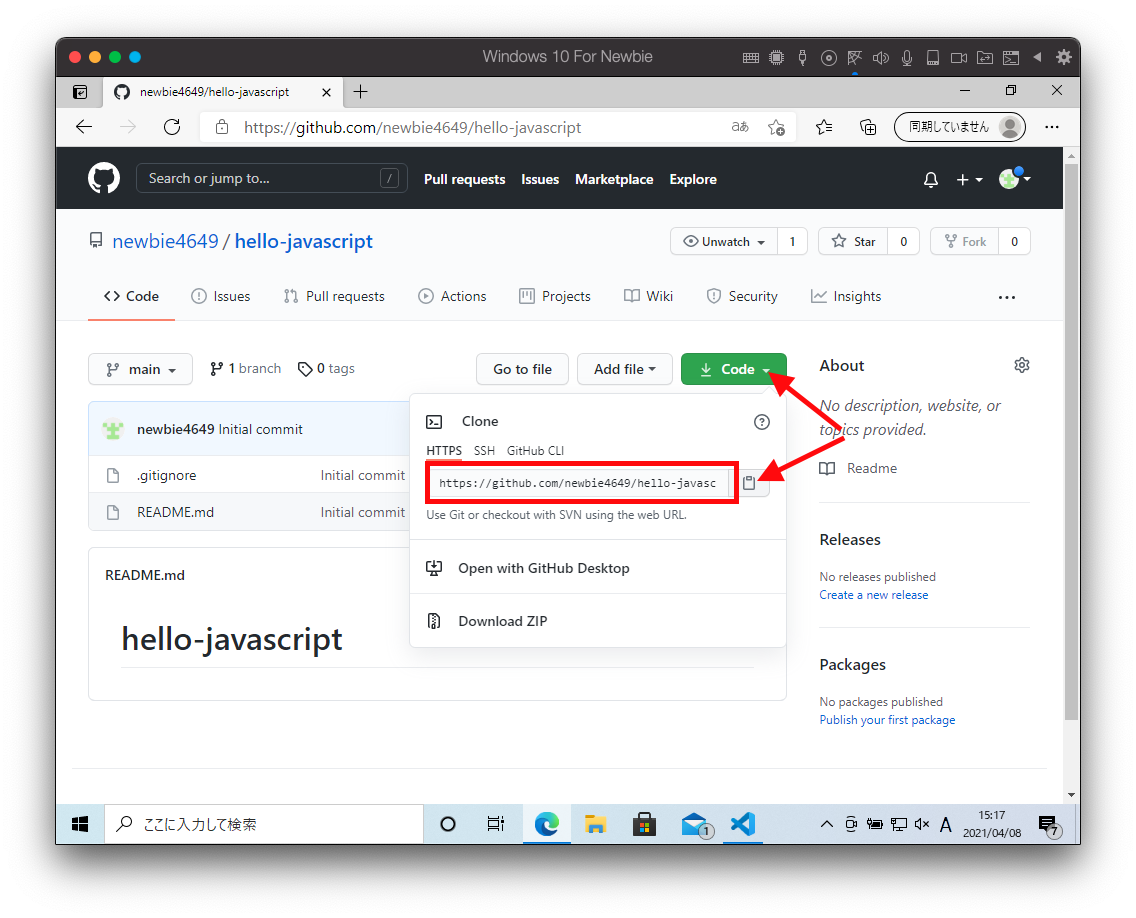Select the SSH clone option
The height and width of the screenshot is (918, 1136).
click(484, 451)
